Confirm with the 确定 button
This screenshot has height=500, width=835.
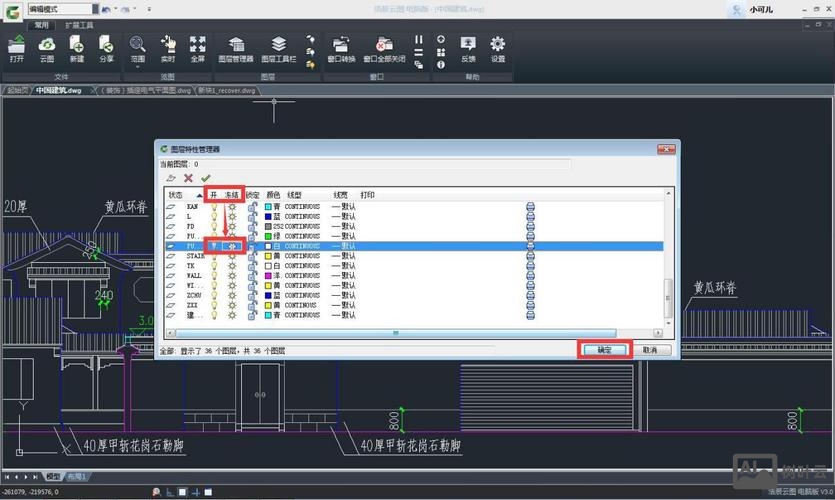604,350
